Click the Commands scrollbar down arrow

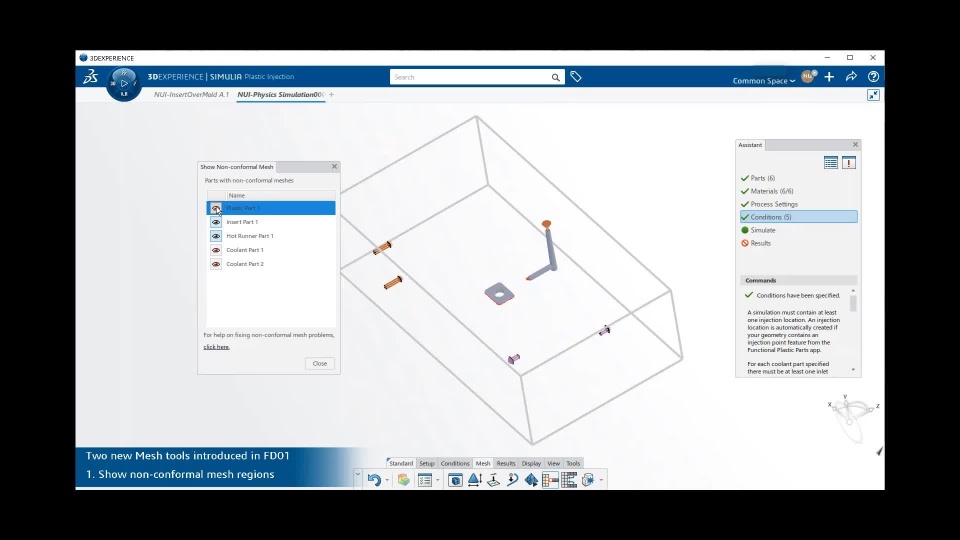click(x=853, y=370)
